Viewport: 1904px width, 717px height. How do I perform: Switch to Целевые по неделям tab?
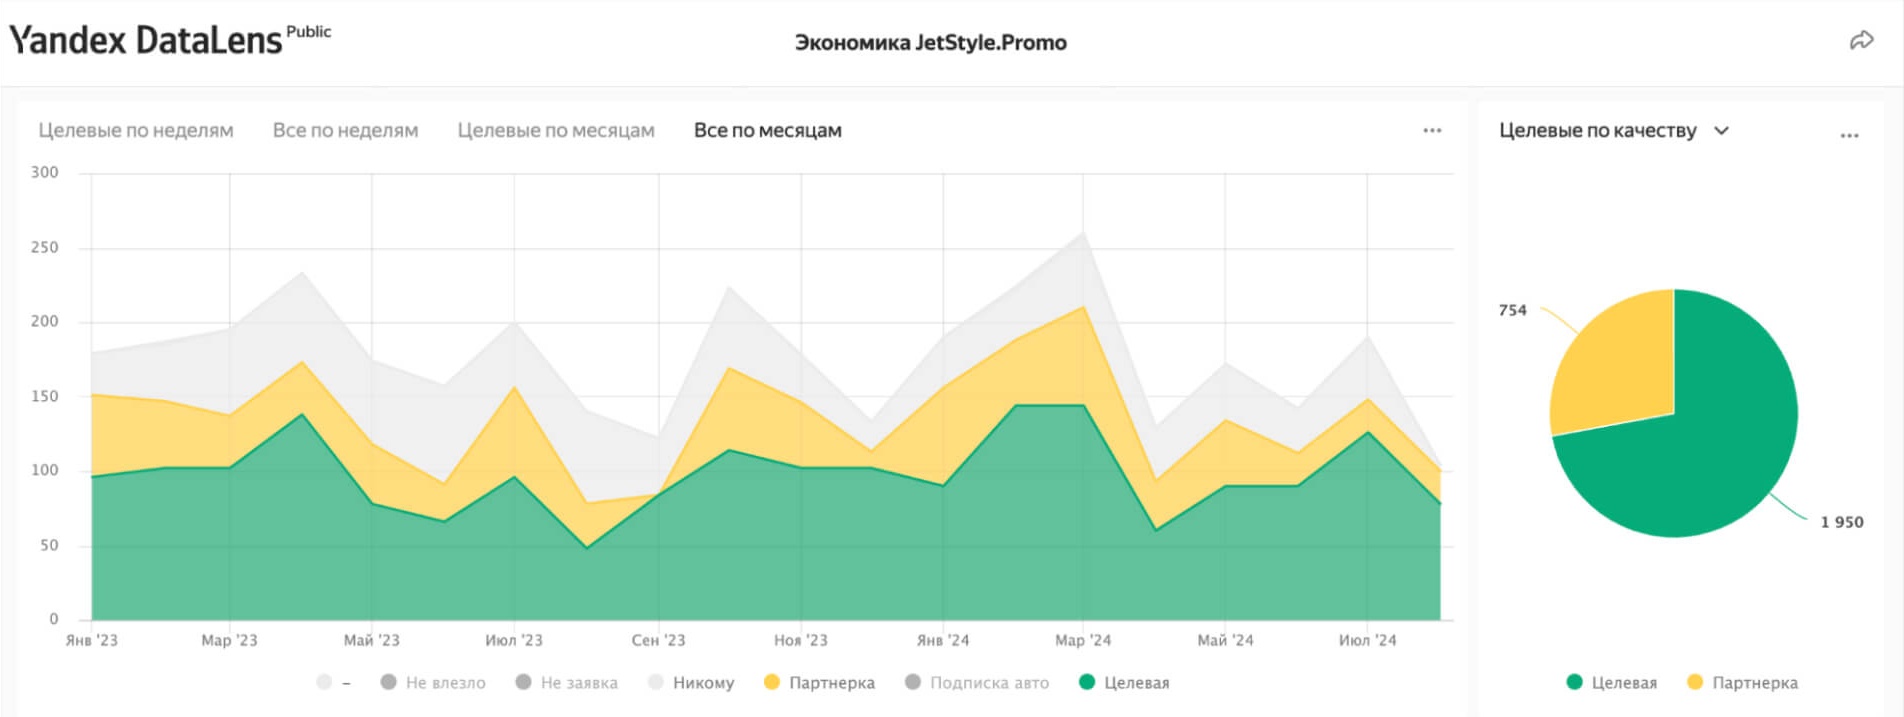[136, 131]
